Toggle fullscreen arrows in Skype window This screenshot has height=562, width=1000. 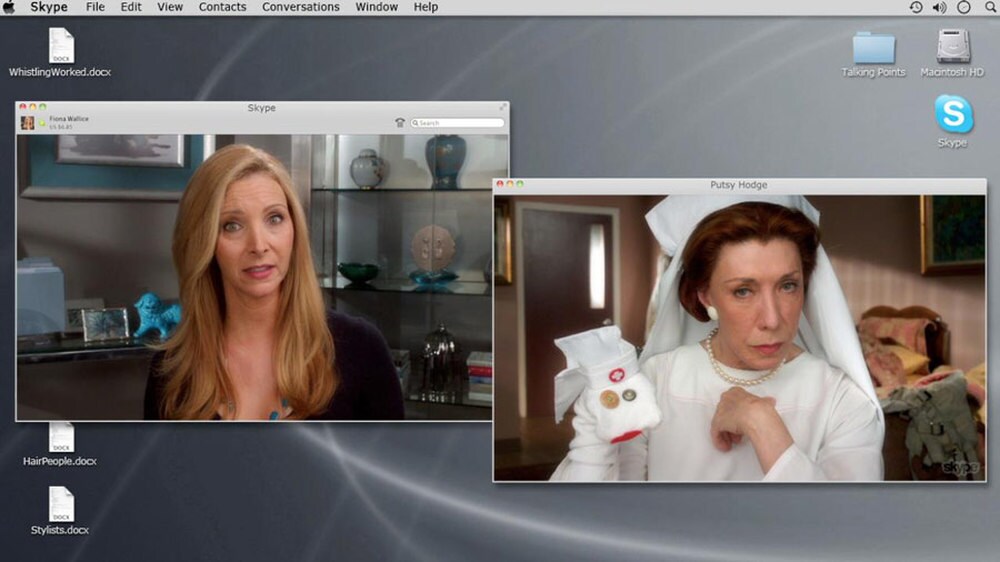[x=503, y=107]
